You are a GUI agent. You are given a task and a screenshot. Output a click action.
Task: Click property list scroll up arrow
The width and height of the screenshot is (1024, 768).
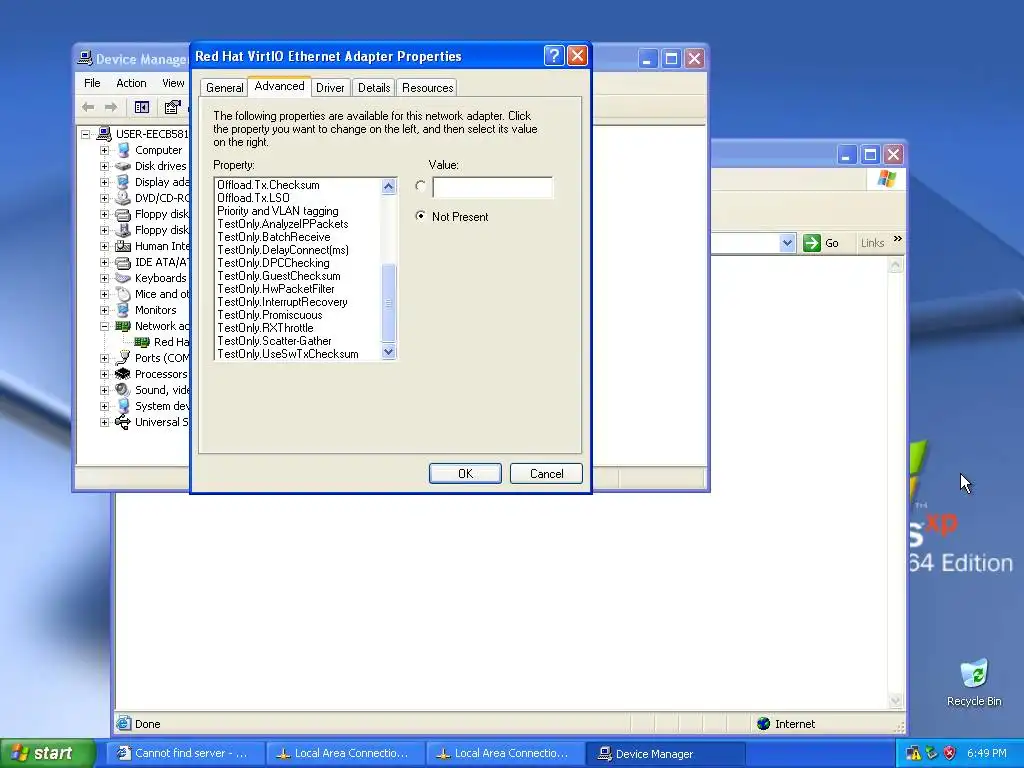389,186
